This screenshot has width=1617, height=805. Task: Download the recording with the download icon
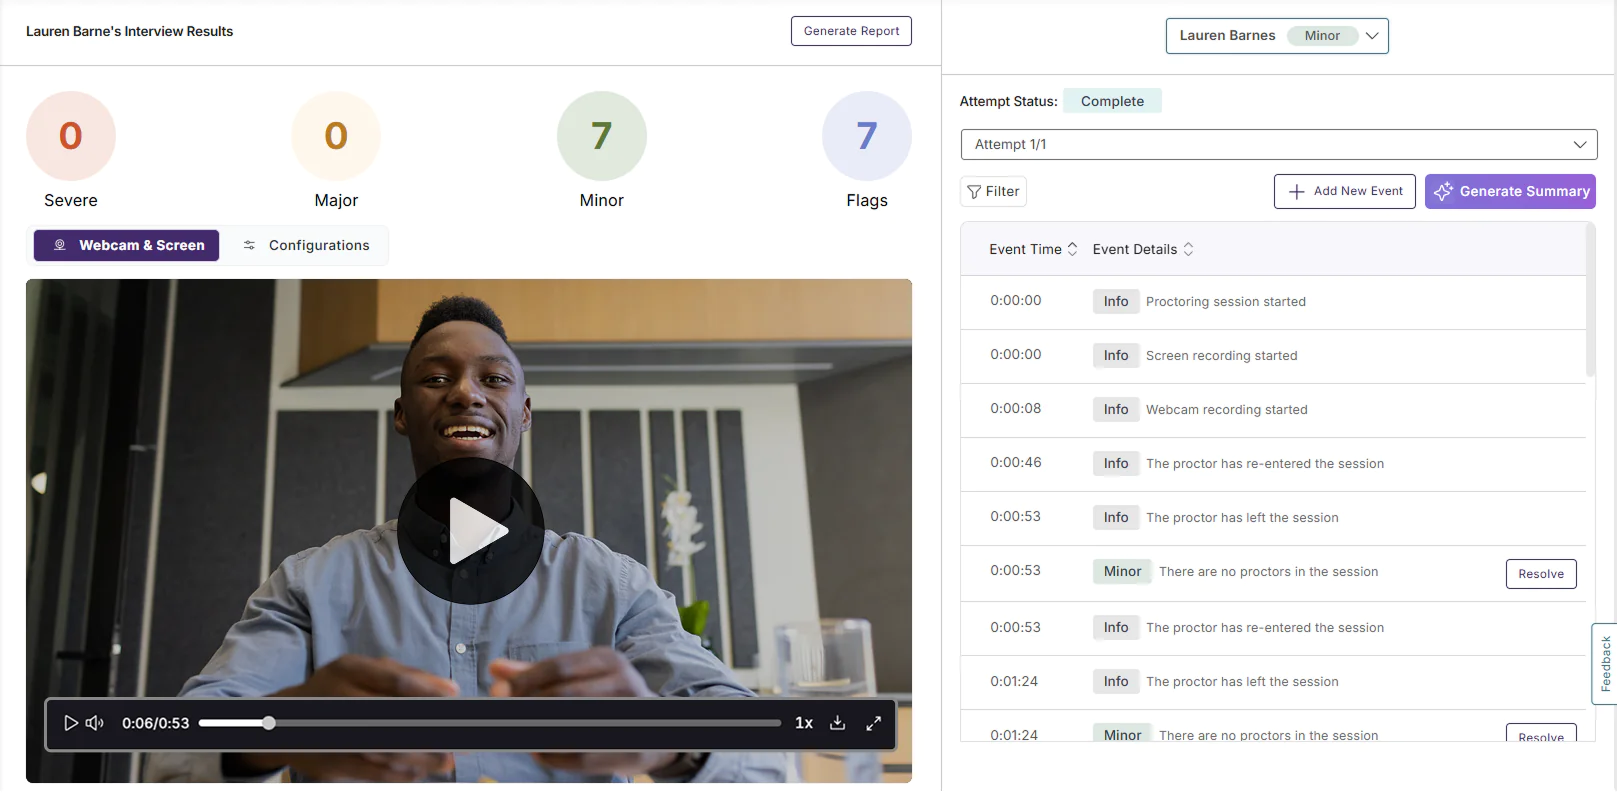click(838, 723)
